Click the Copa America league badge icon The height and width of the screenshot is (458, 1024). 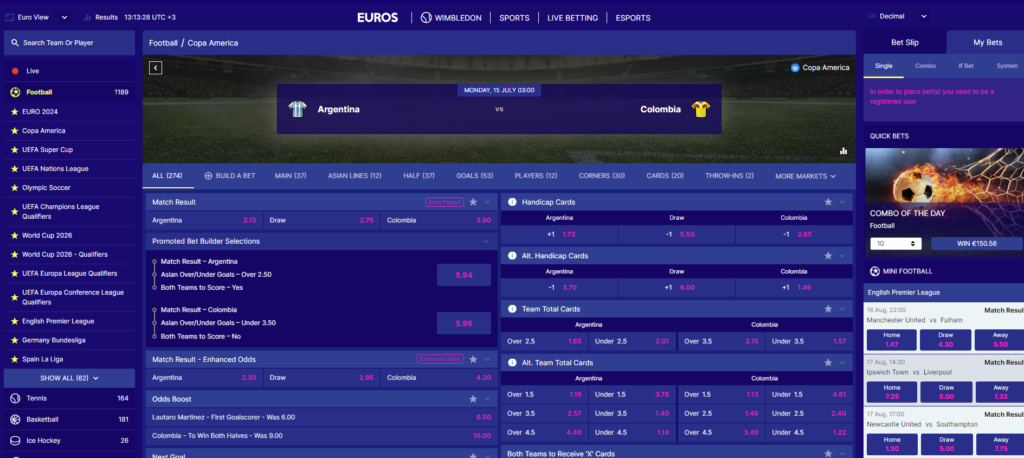coord(795,67)
